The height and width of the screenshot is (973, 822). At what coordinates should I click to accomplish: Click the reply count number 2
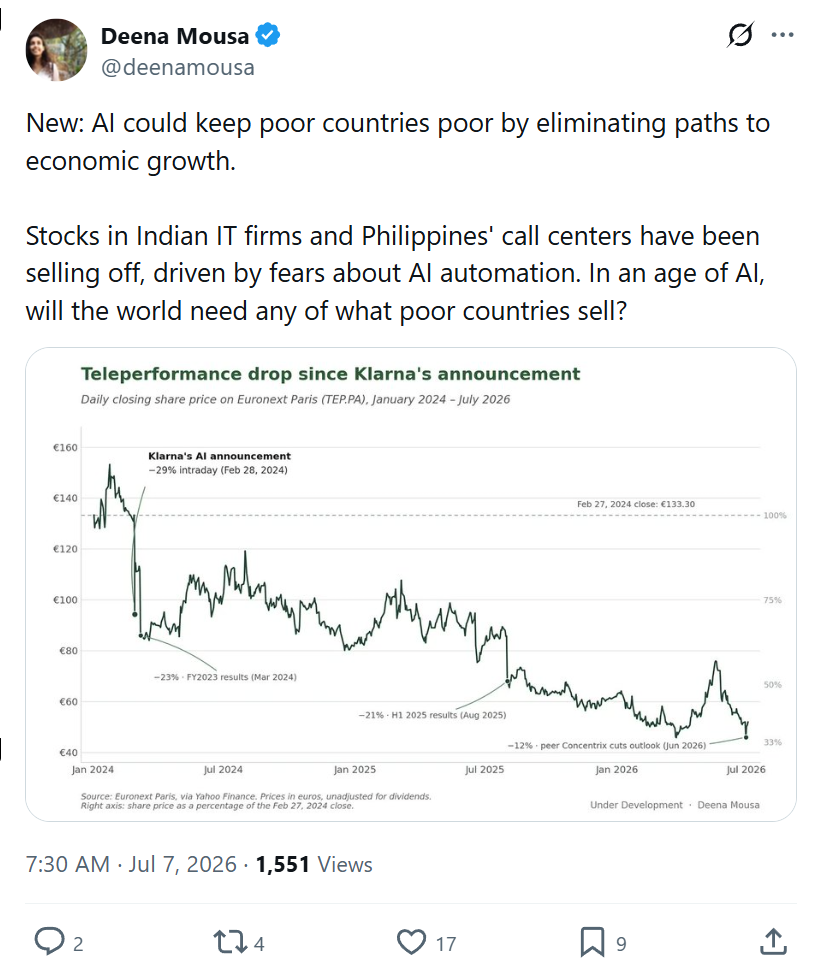tap(78, 944)
